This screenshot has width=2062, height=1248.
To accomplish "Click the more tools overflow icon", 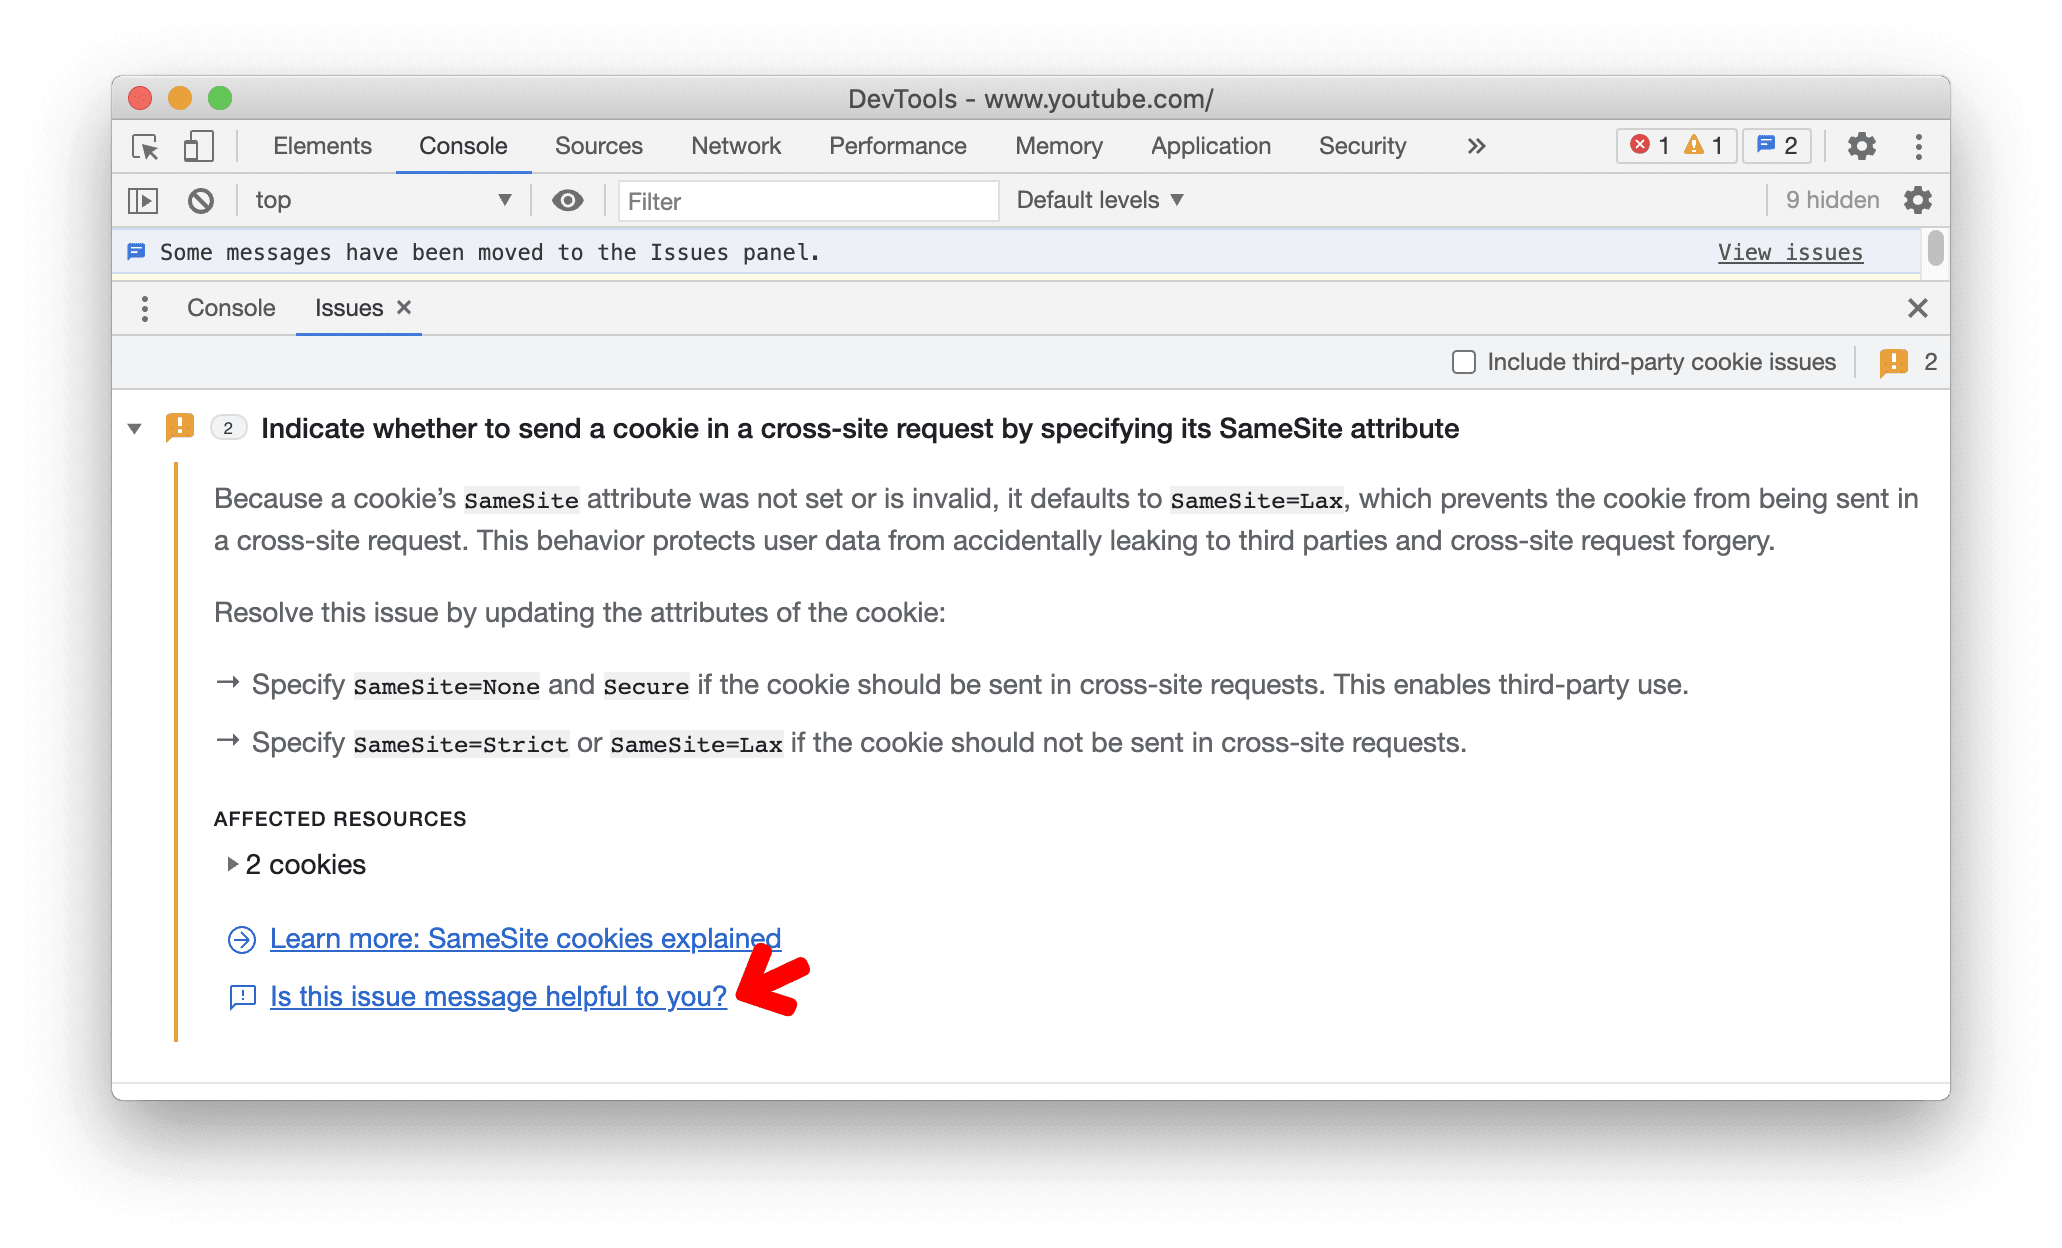I will click(1474, 144).
